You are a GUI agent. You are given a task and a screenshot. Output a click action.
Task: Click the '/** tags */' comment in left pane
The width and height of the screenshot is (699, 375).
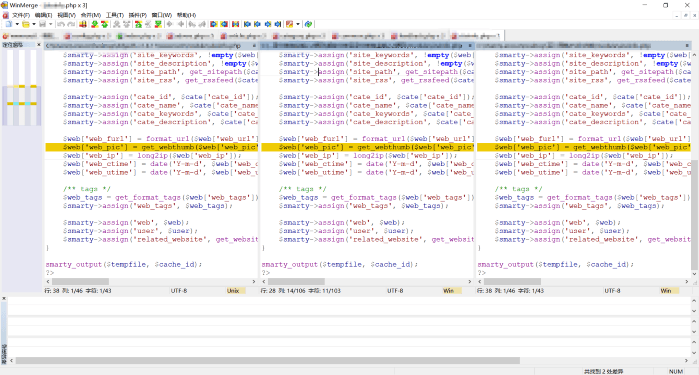click(x=86, y=189)
